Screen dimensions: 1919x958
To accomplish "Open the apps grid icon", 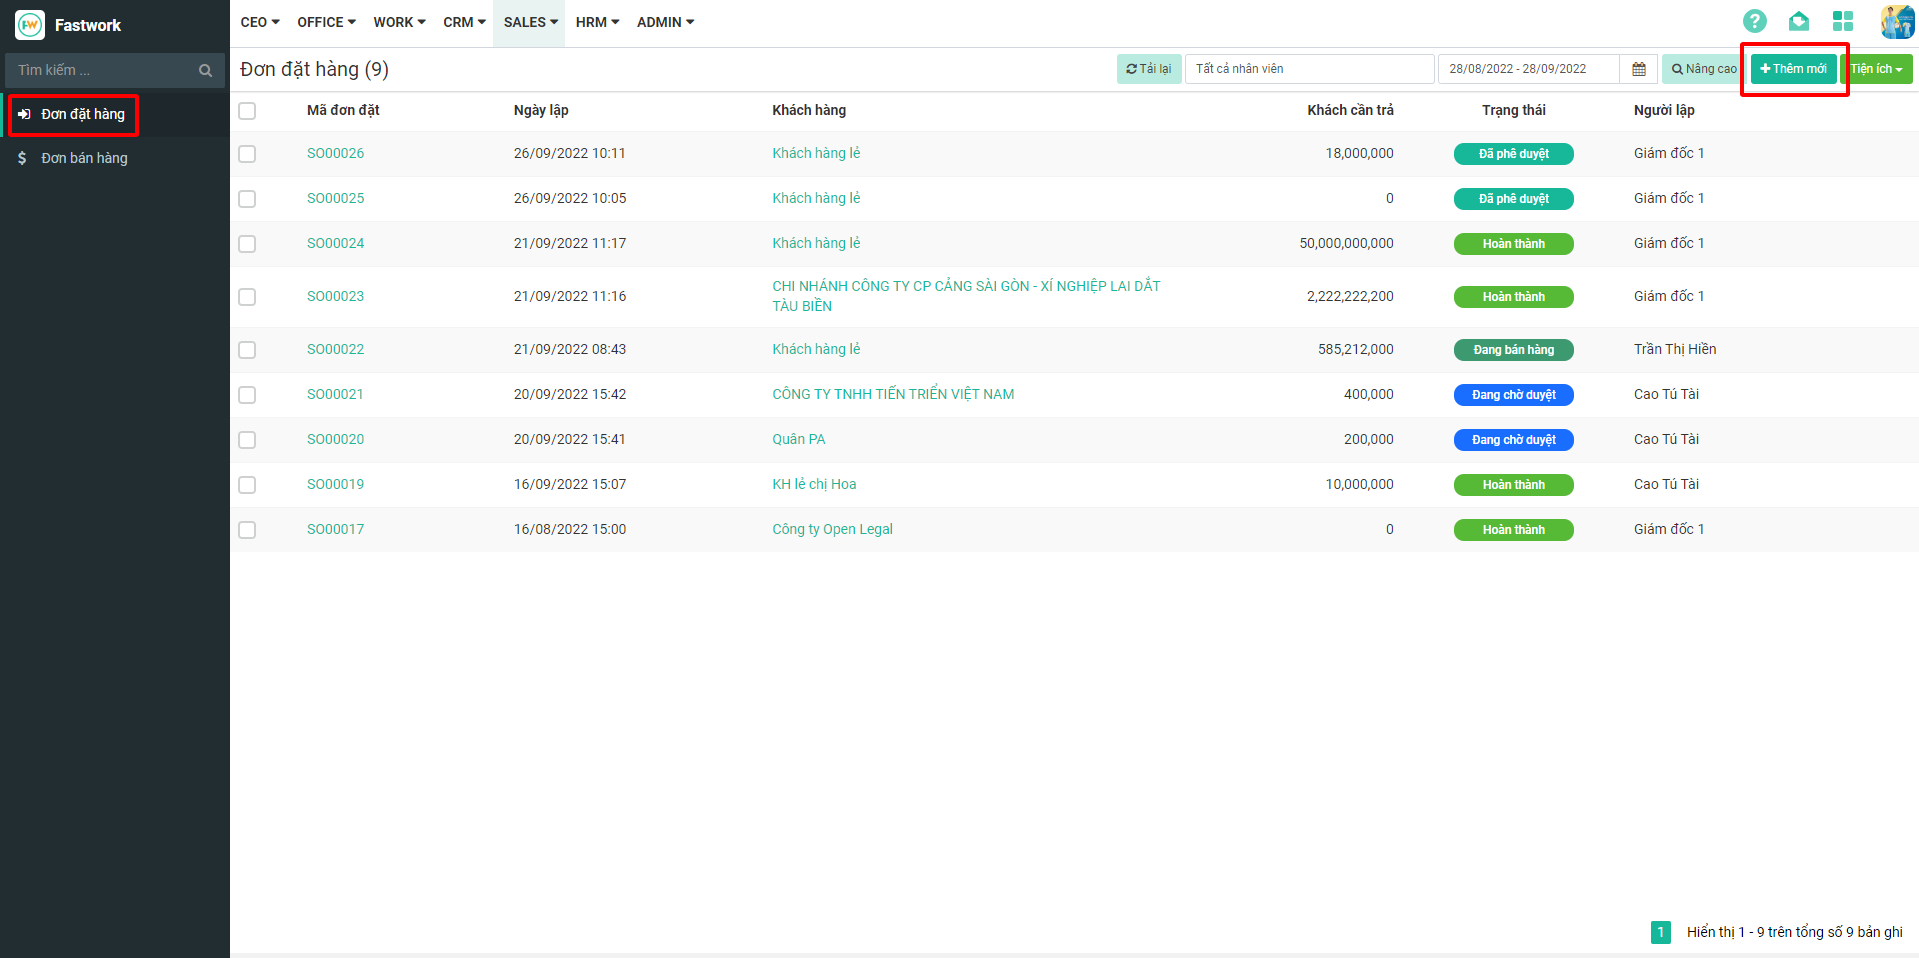I will 1842,21.
